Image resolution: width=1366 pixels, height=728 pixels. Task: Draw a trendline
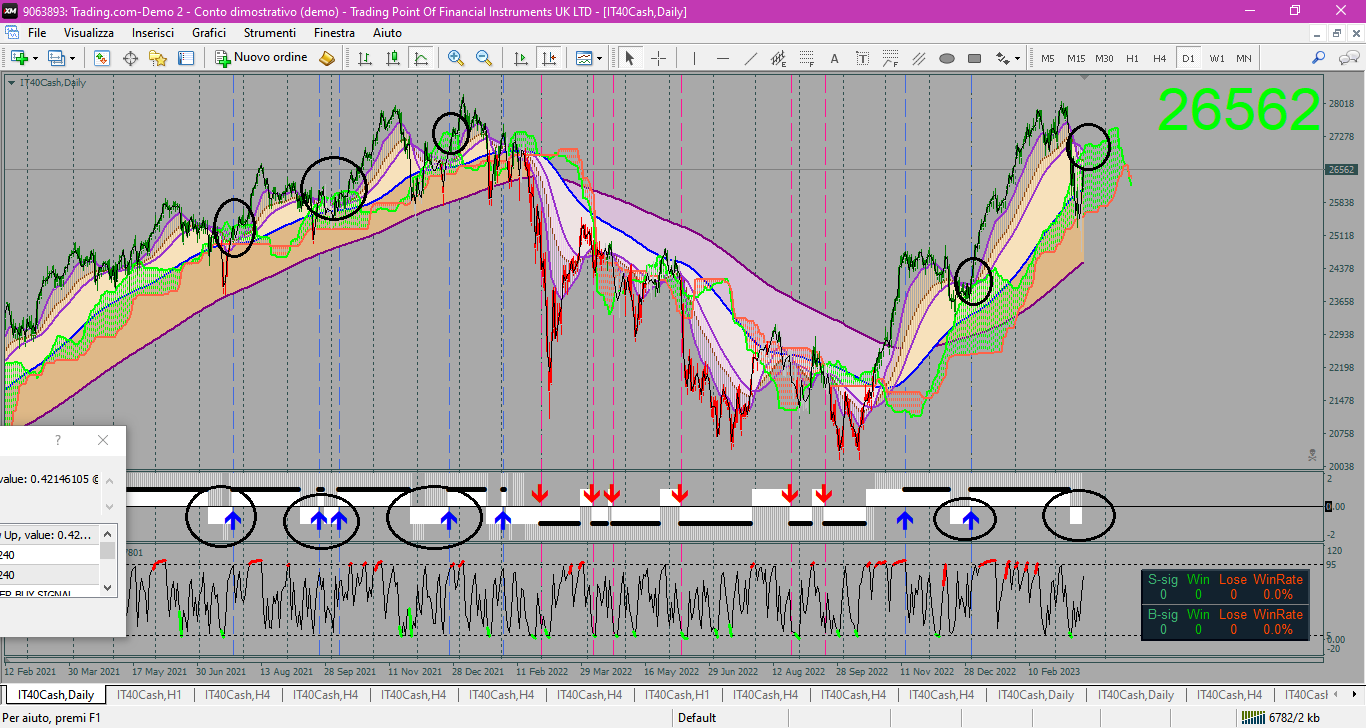pos(751,58)
